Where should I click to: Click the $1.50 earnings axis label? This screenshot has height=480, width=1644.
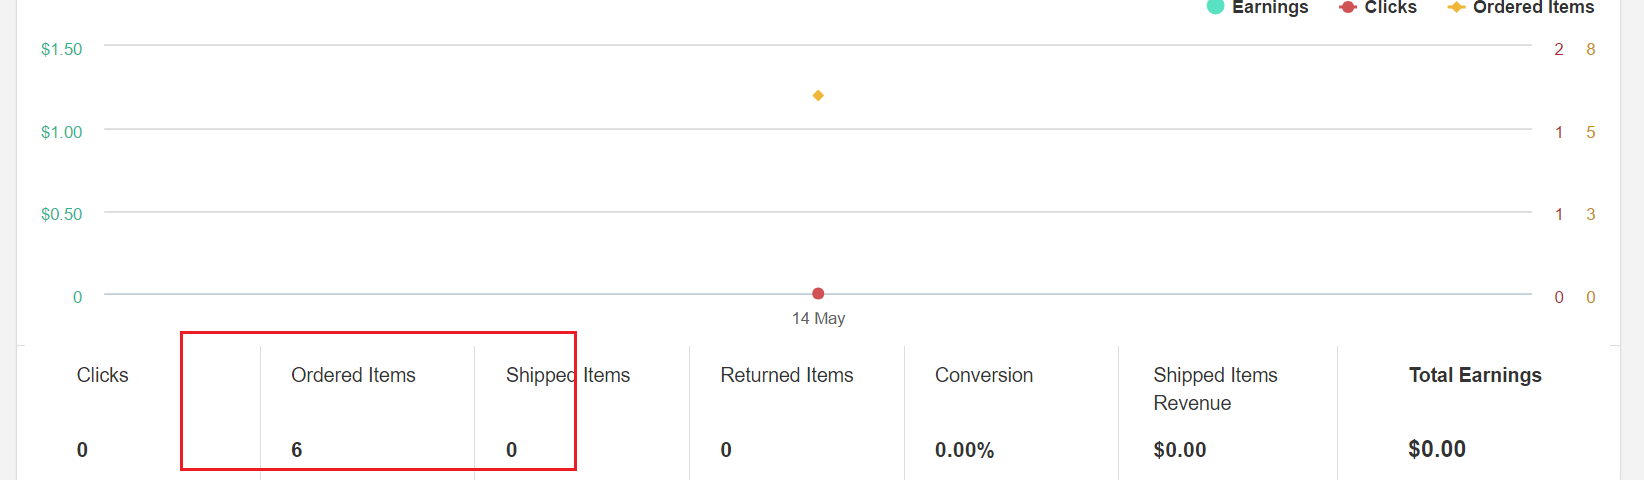click(x=61, y=49)
